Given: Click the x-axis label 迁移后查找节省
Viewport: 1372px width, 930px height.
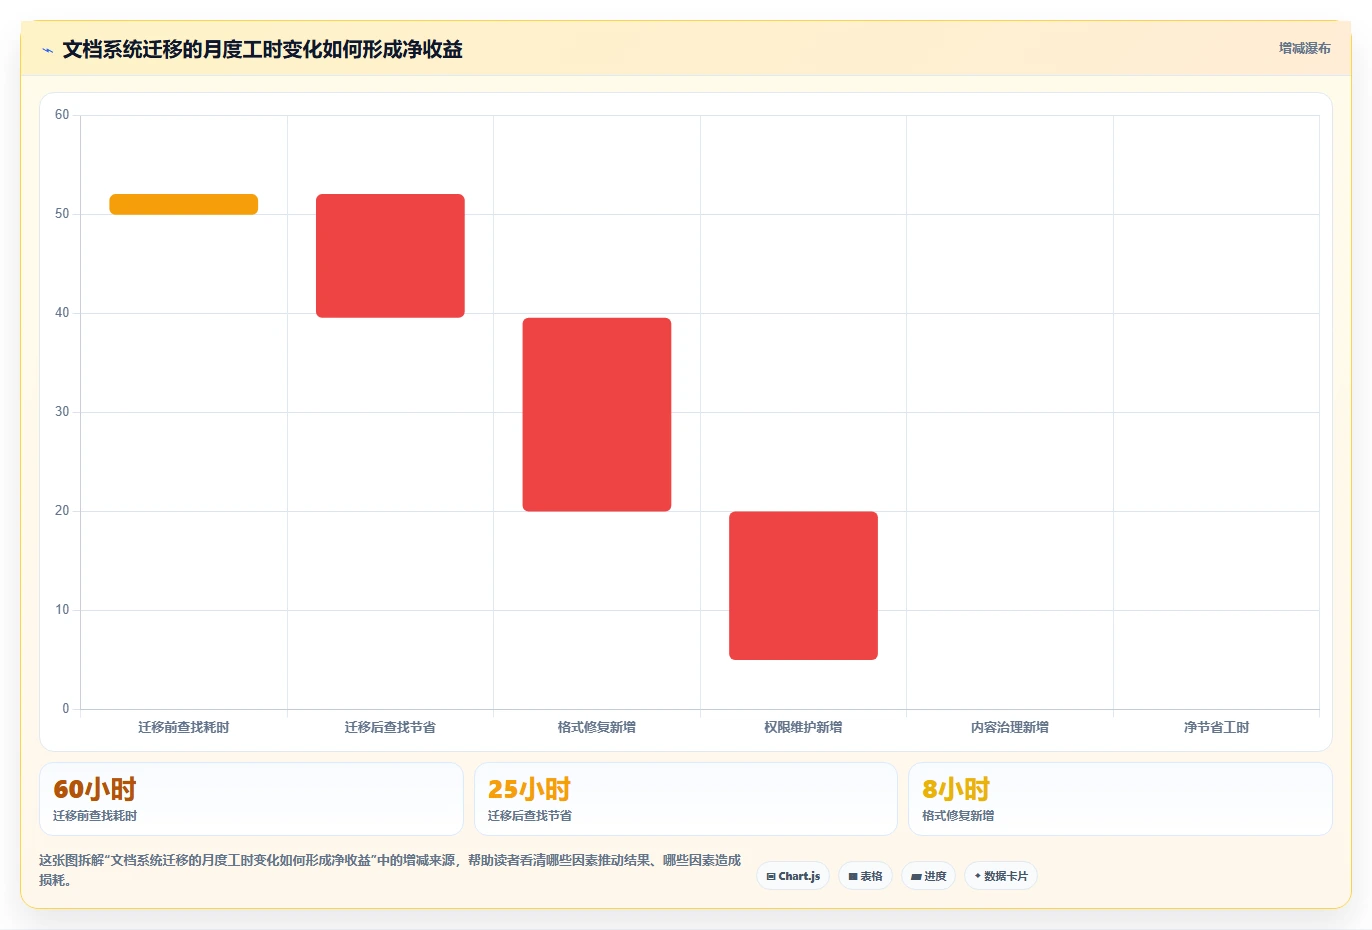Looking at the screenshot, I should click(390, 727).
